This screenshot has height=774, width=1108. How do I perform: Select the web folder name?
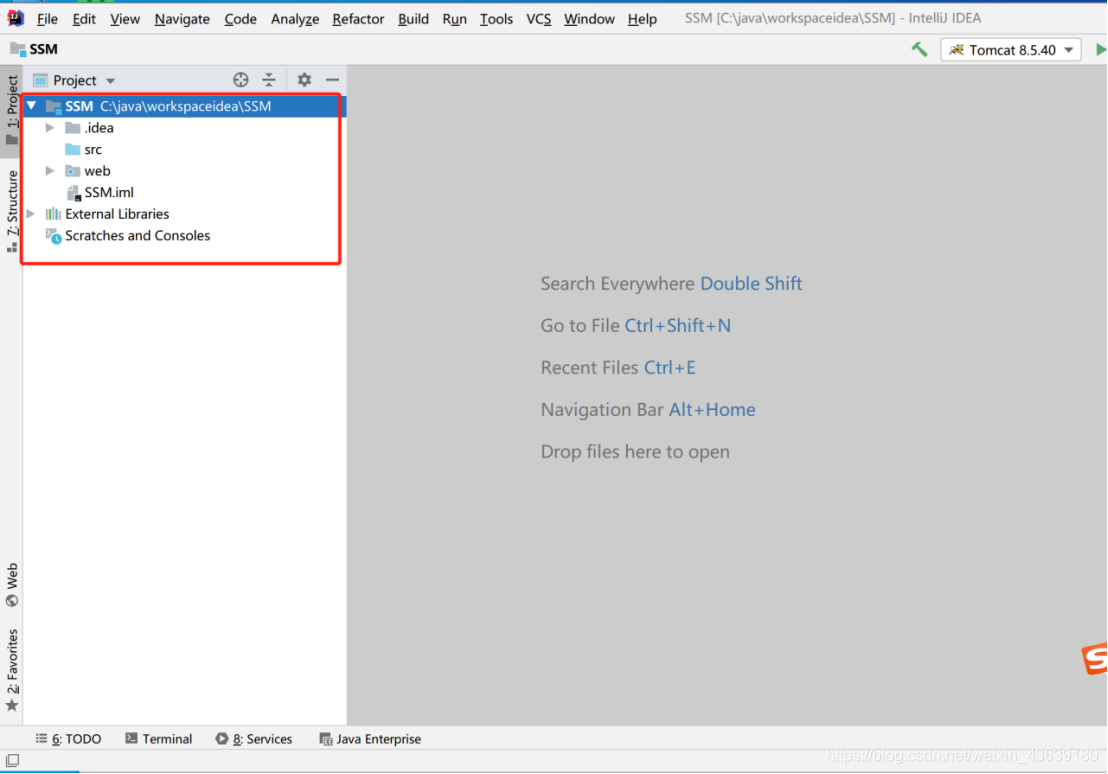[x=97, y=171]
